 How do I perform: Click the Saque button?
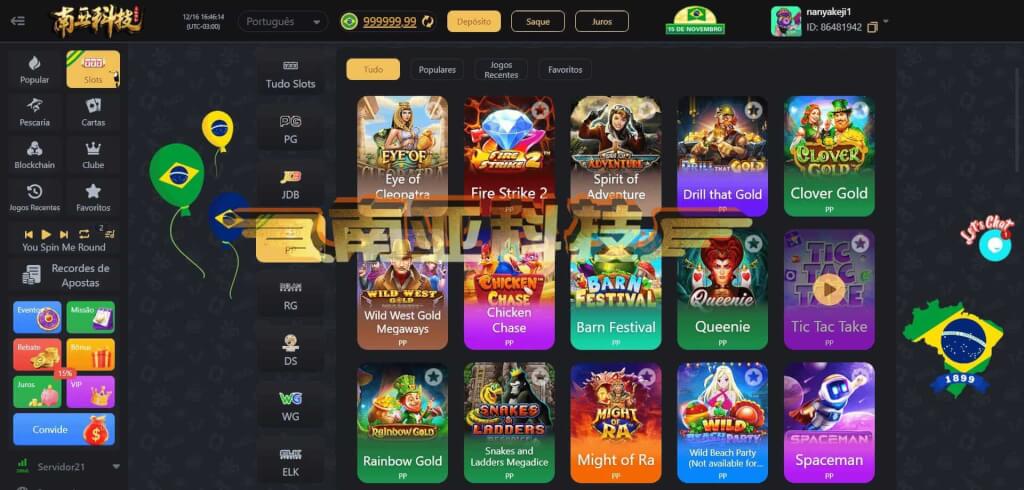[537, 22]
